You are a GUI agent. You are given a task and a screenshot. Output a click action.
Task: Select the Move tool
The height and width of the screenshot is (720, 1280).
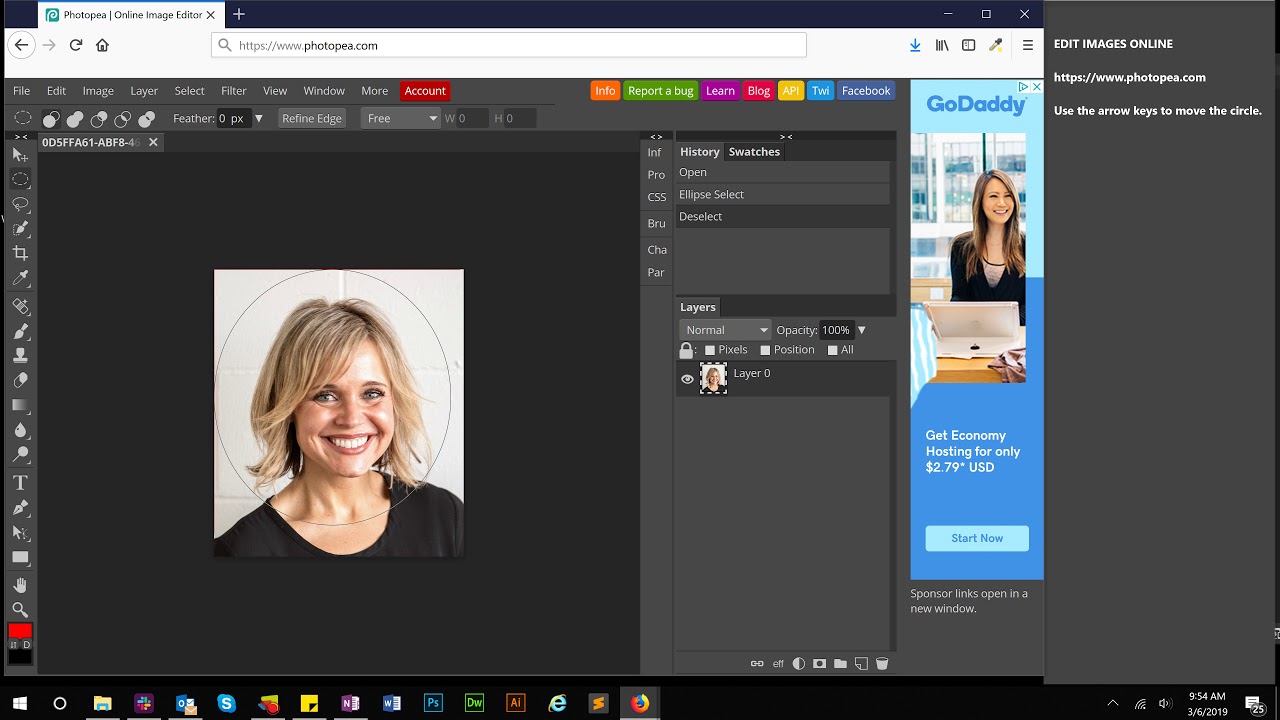click(x=20, y=155)
